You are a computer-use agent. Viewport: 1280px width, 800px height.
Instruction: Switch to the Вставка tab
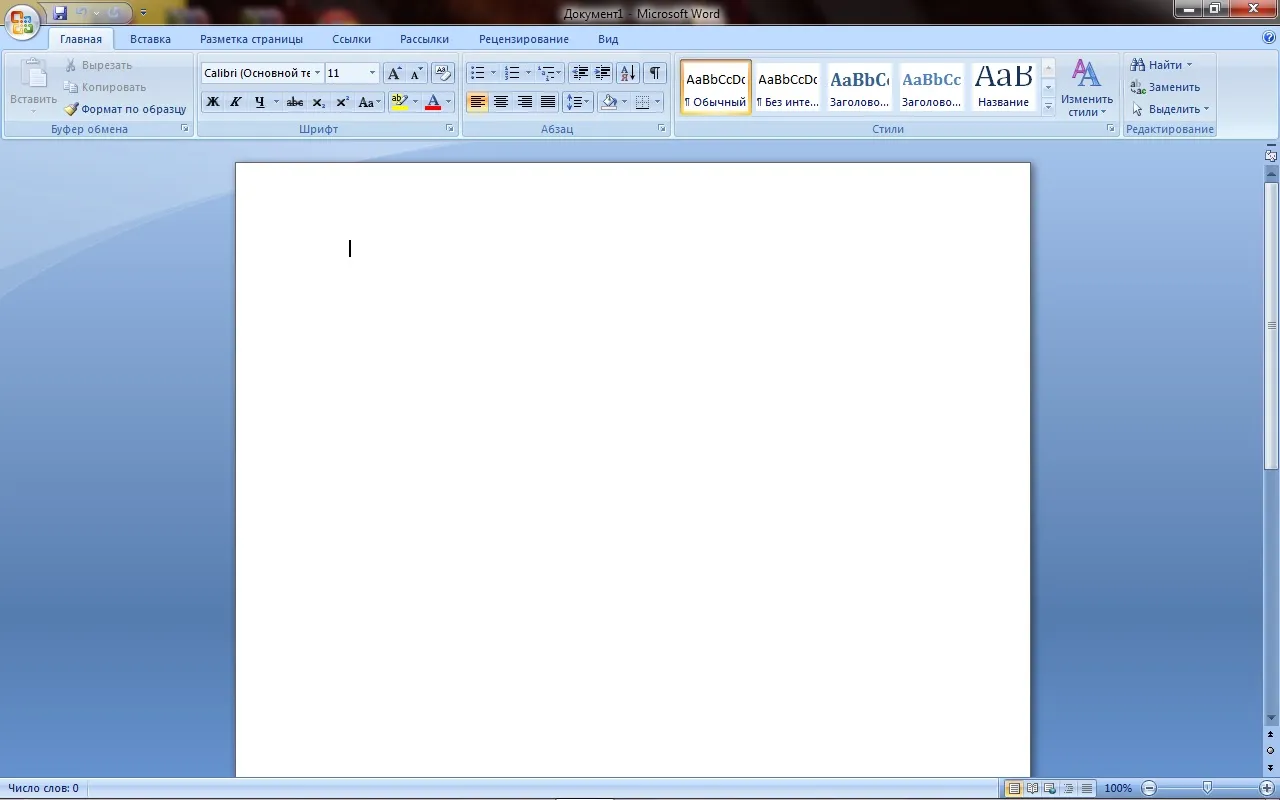[150, 39]
